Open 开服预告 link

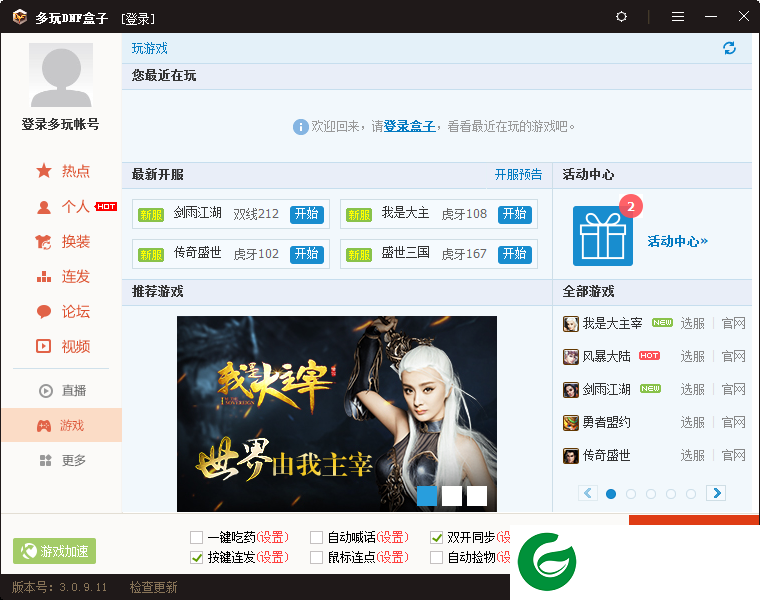click(x=518, y=174)
